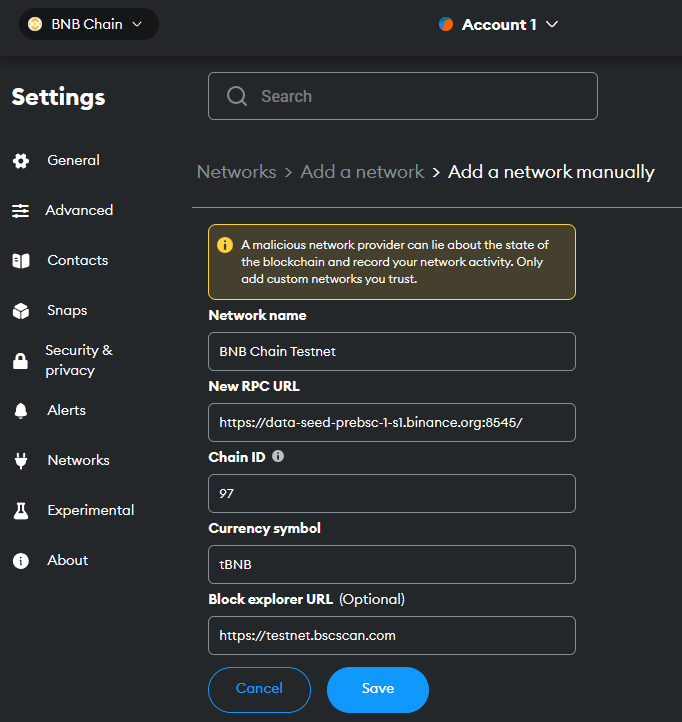Click the Chain ID info icon
This screenshot has height=722, width=682.
(x=278, y=456)
